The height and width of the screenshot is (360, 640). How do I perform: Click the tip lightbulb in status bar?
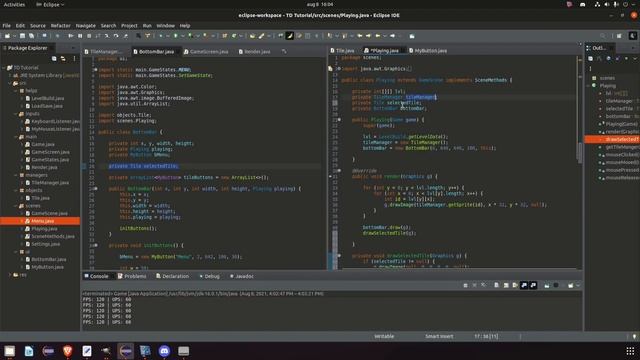634,337
